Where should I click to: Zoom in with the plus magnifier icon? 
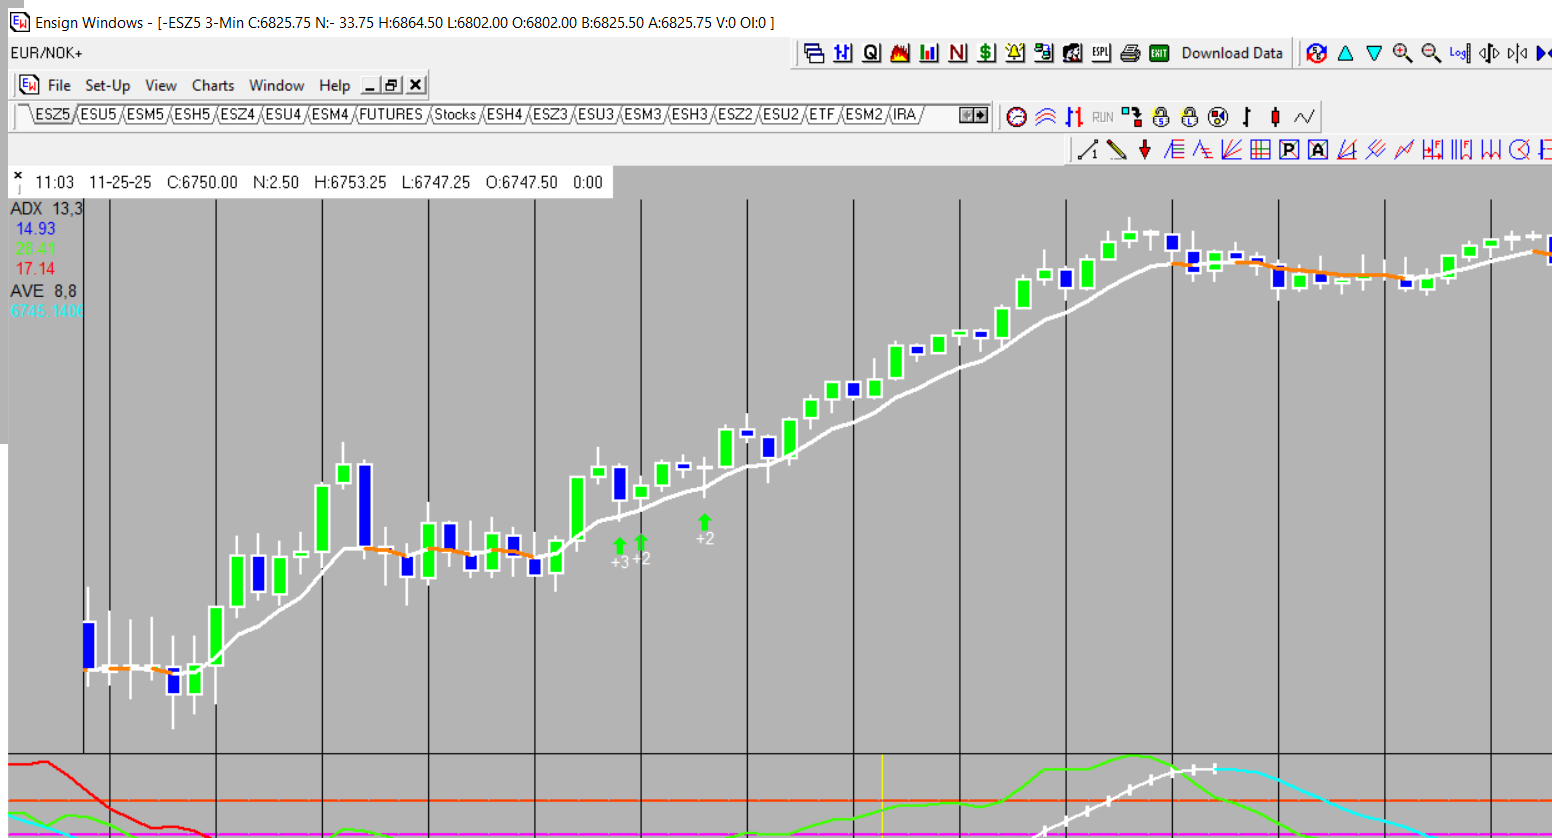click(1402, 53)
